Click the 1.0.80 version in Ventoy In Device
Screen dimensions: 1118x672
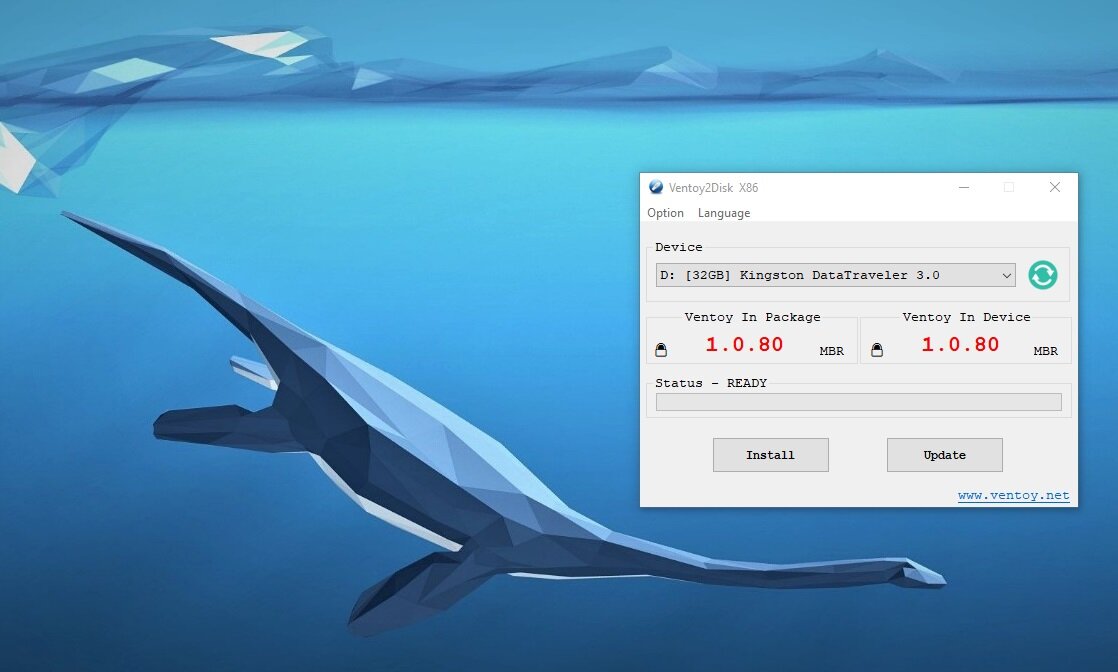point(960,345)
